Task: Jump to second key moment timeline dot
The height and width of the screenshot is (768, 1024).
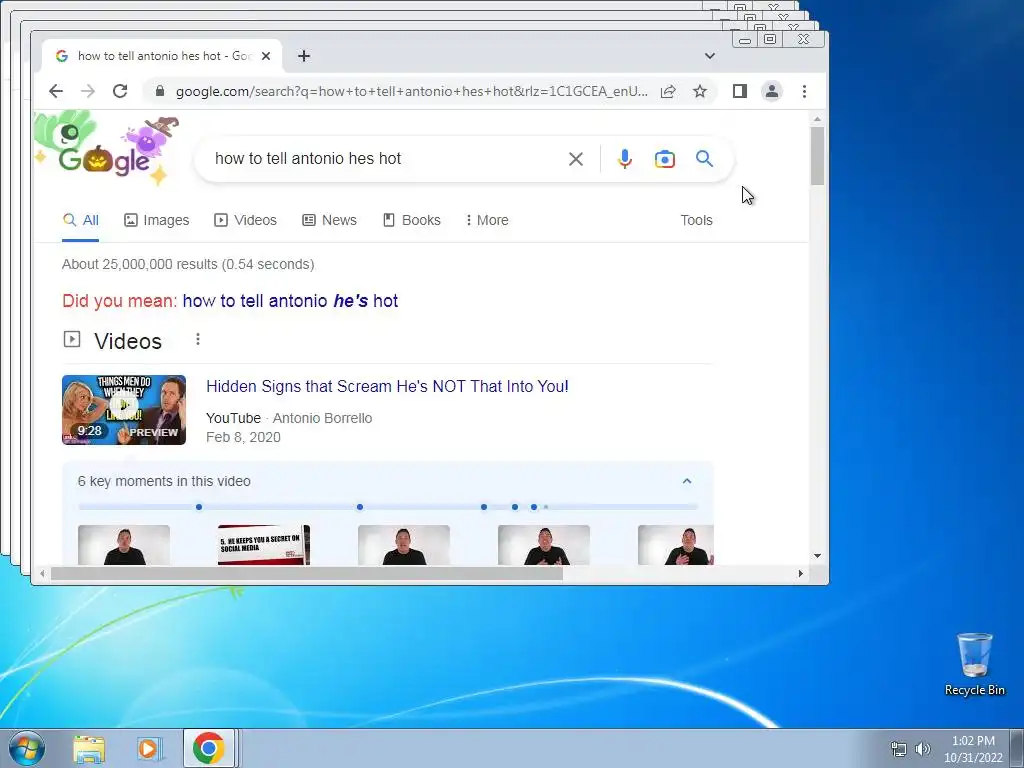Action: 360,507
